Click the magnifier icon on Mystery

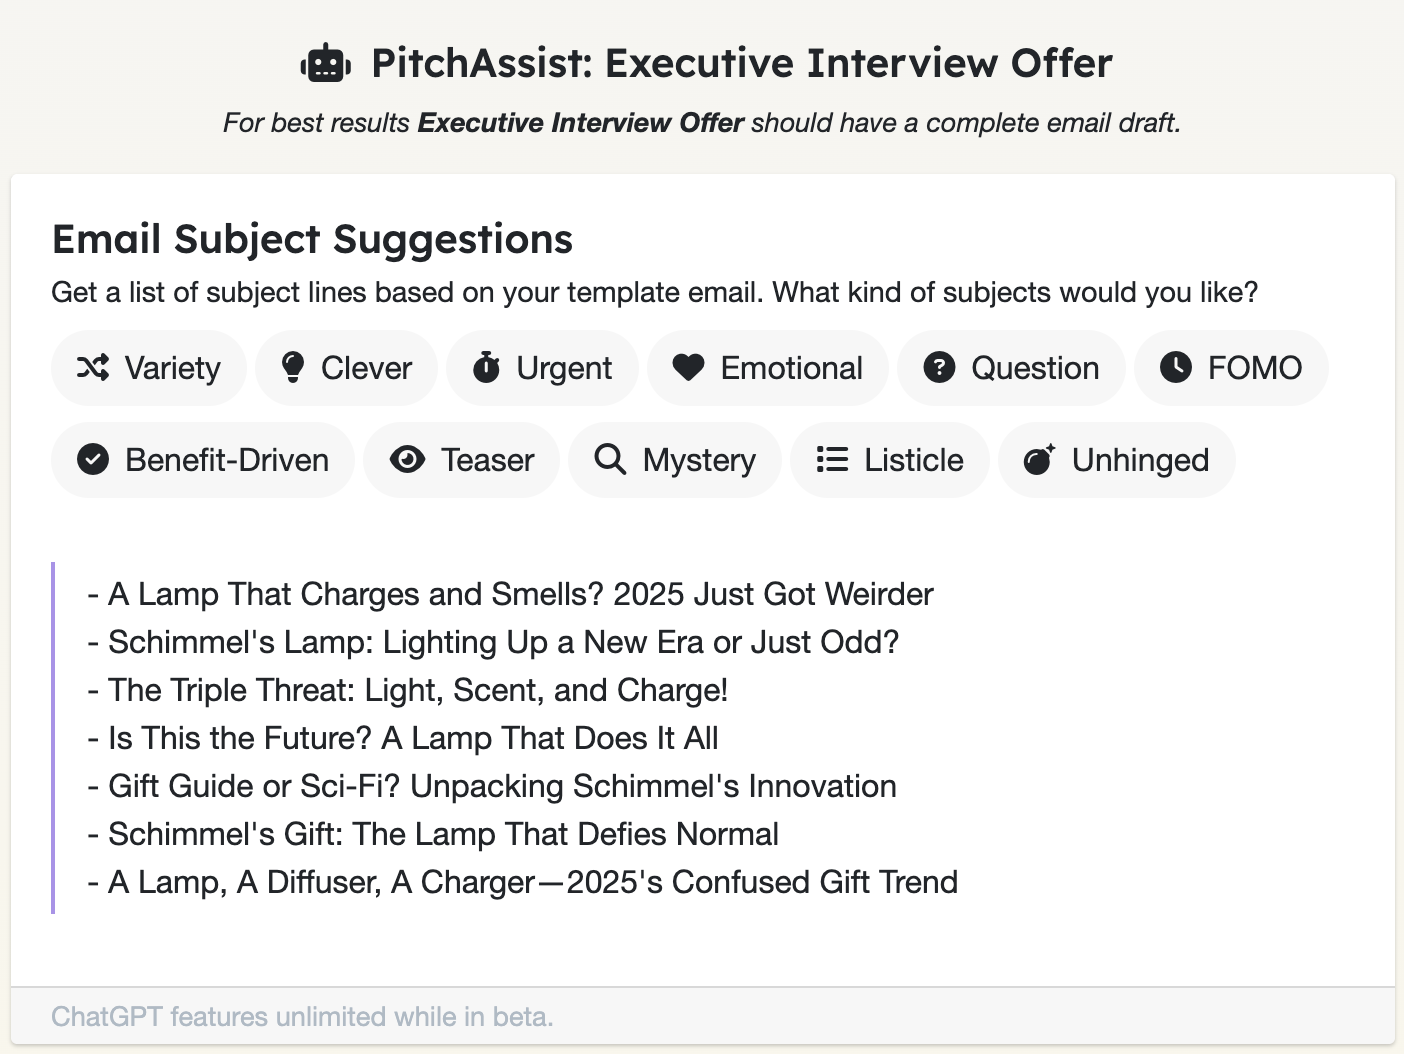tap(610, 460)
